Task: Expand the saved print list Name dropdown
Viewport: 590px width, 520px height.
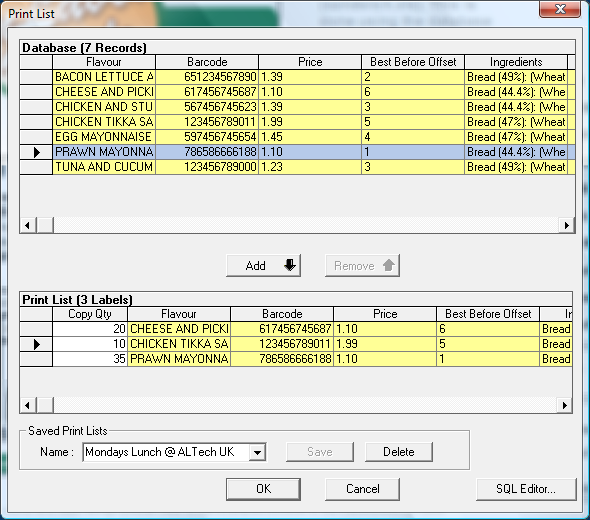Action: 257,452
